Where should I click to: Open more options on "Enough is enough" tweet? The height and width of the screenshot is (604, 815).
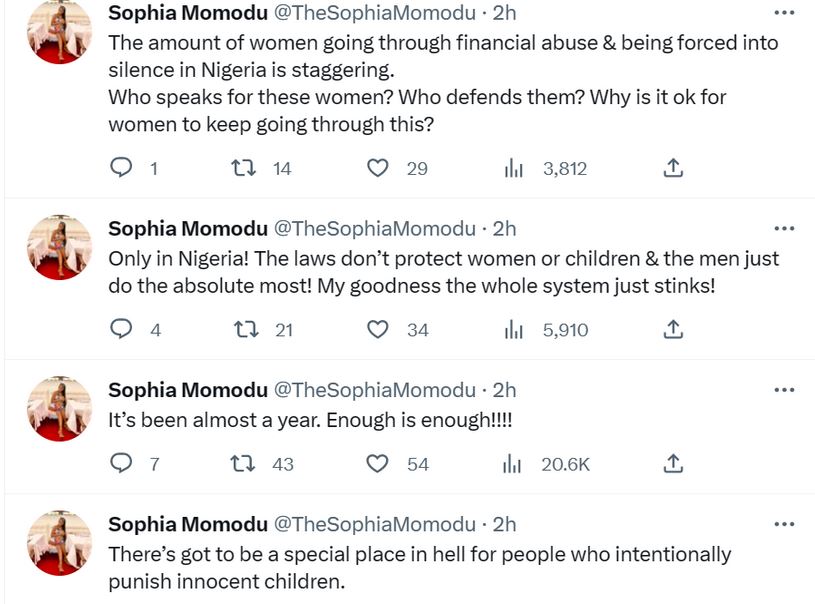785,390
